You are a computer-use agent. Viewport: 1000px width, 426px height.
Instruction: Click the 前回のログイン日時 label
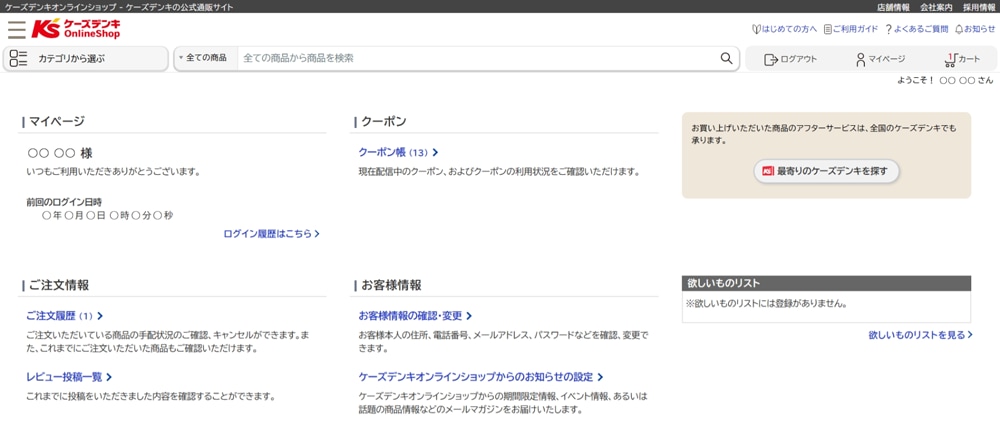pos(64,202)
